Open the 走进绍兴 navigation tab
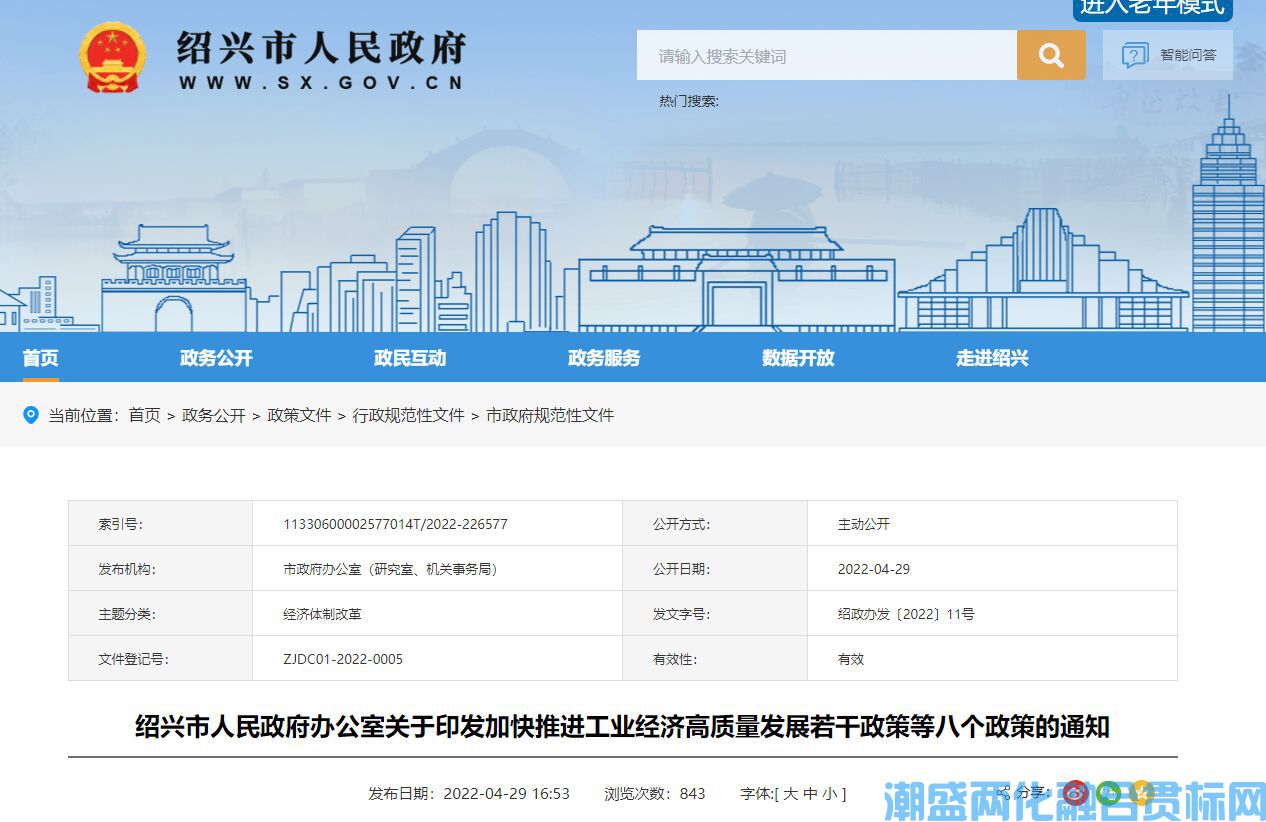1266x822 pixels. point(992,358)
